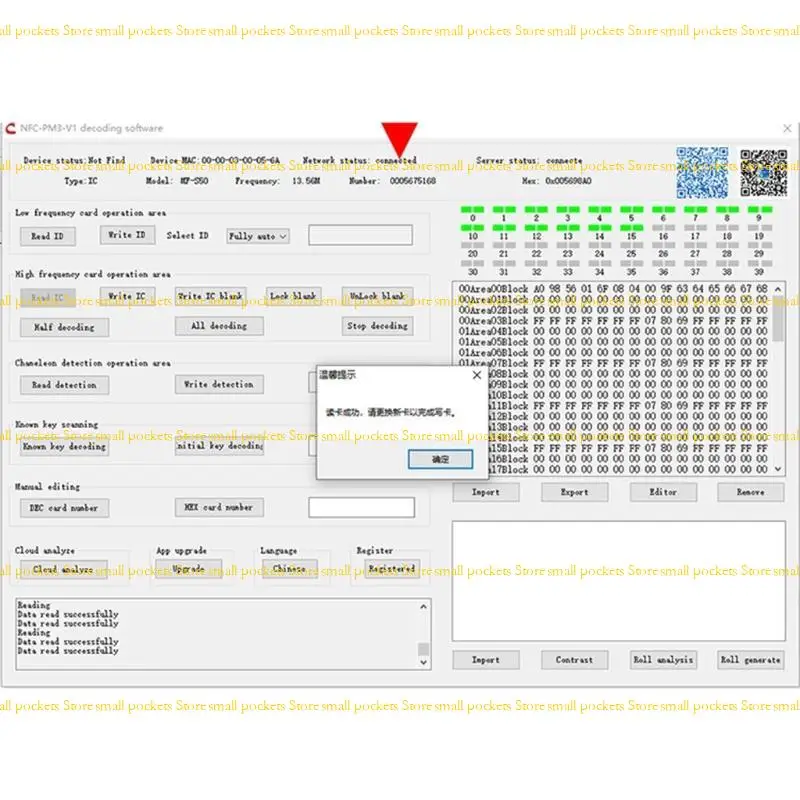Click sector 9 status indicator
The width and height of the screenshot is (800, 800).
coord(760,210)
